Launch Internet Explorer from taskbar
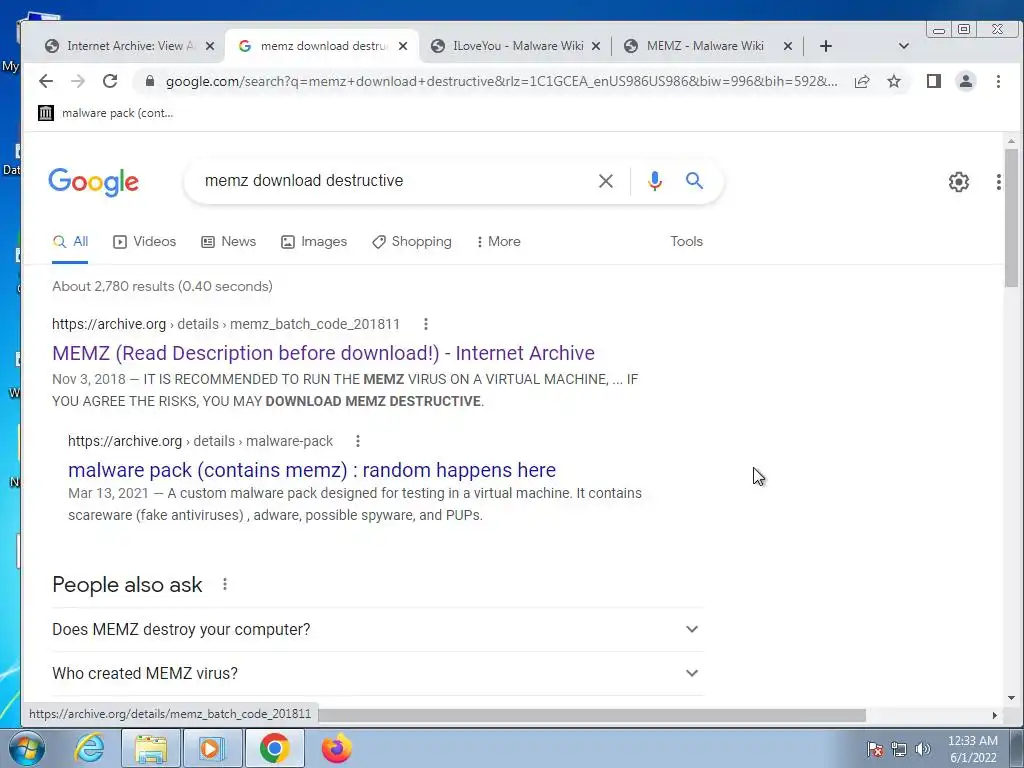 pyautogui.click(x=89, y=748)
